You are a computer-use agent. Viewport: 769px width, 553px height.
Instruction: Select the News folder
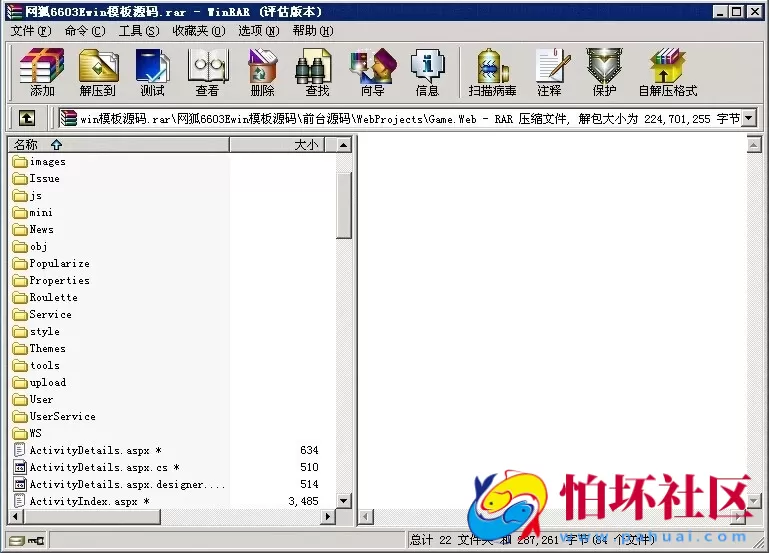(x=33, y=229)
